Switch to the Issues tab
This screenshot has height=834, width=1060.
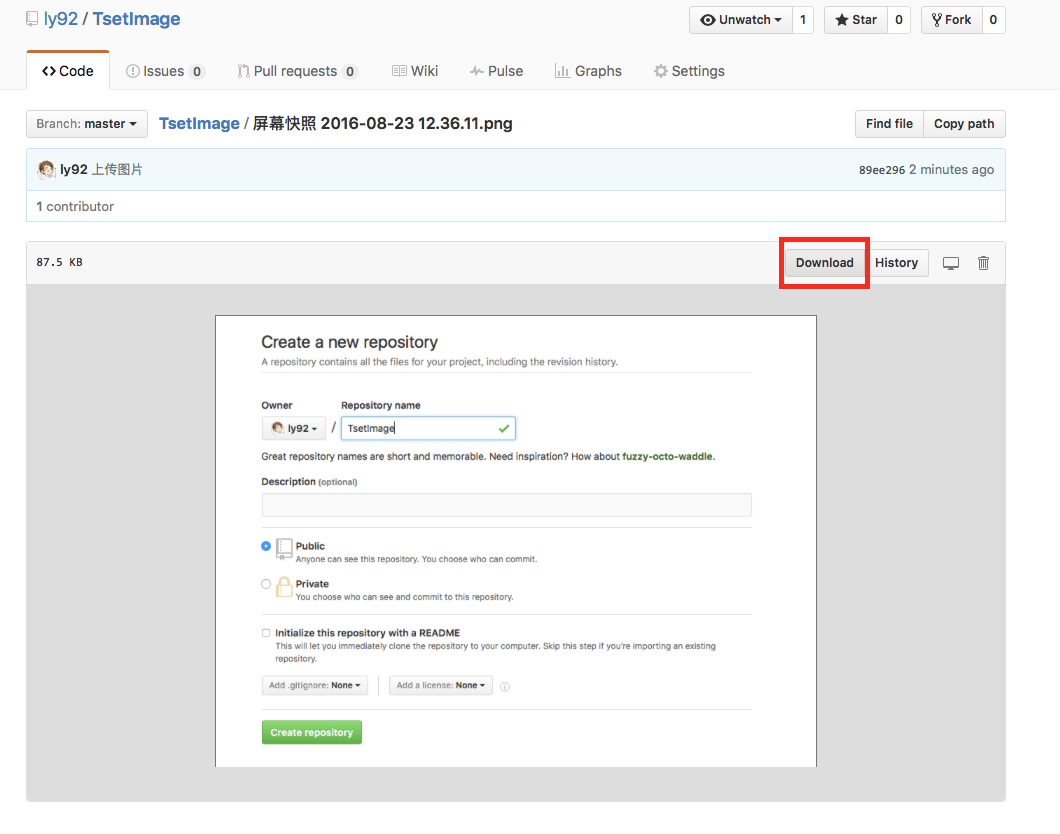[165, 71]
